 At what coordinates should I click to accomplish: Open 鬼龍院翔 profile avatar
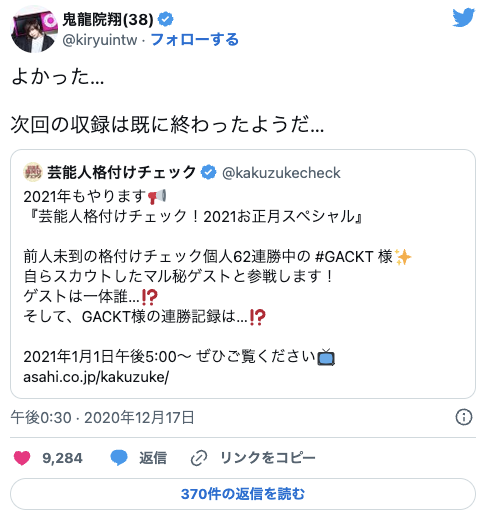tap(34, 29)
